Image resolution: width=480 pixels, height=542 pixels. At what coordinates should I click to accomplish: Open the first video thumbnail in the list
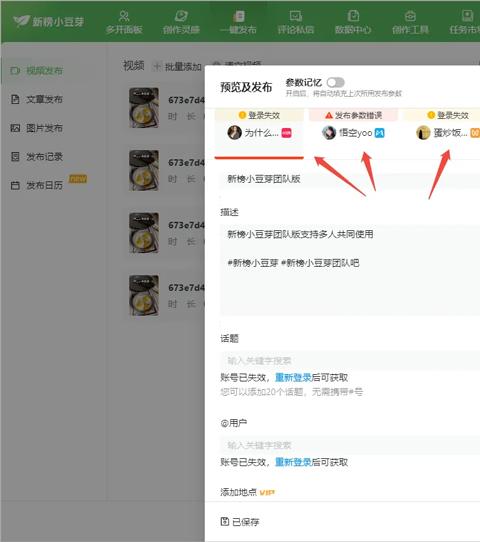[x=144, y=108]
